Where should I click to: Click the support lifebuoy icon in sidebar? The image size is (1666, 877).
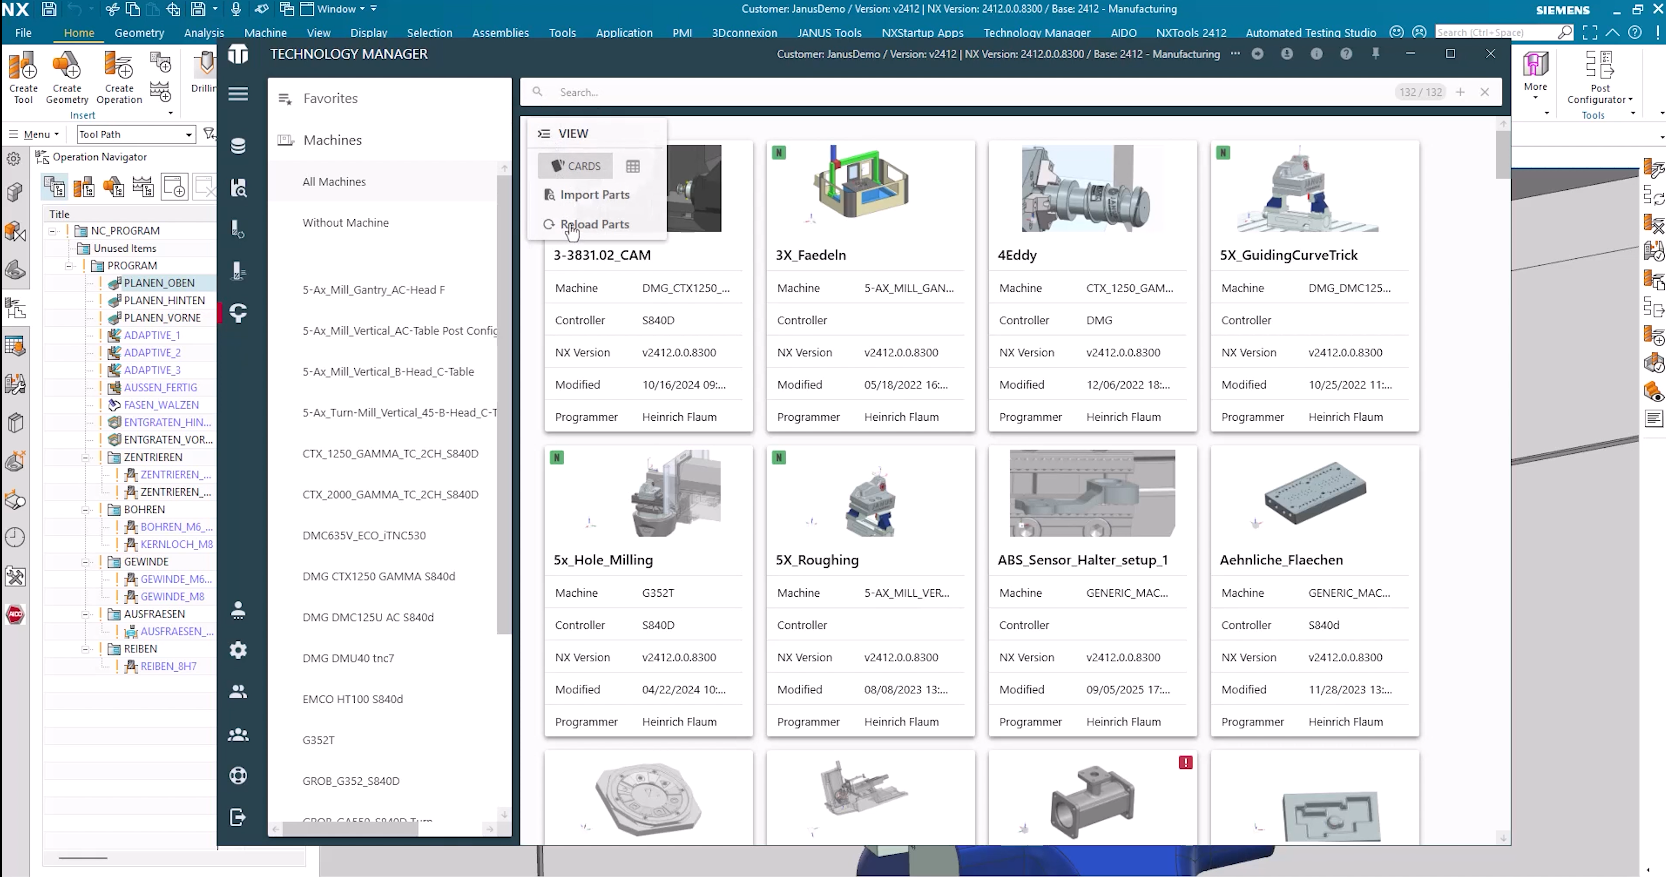coord(238,775)
